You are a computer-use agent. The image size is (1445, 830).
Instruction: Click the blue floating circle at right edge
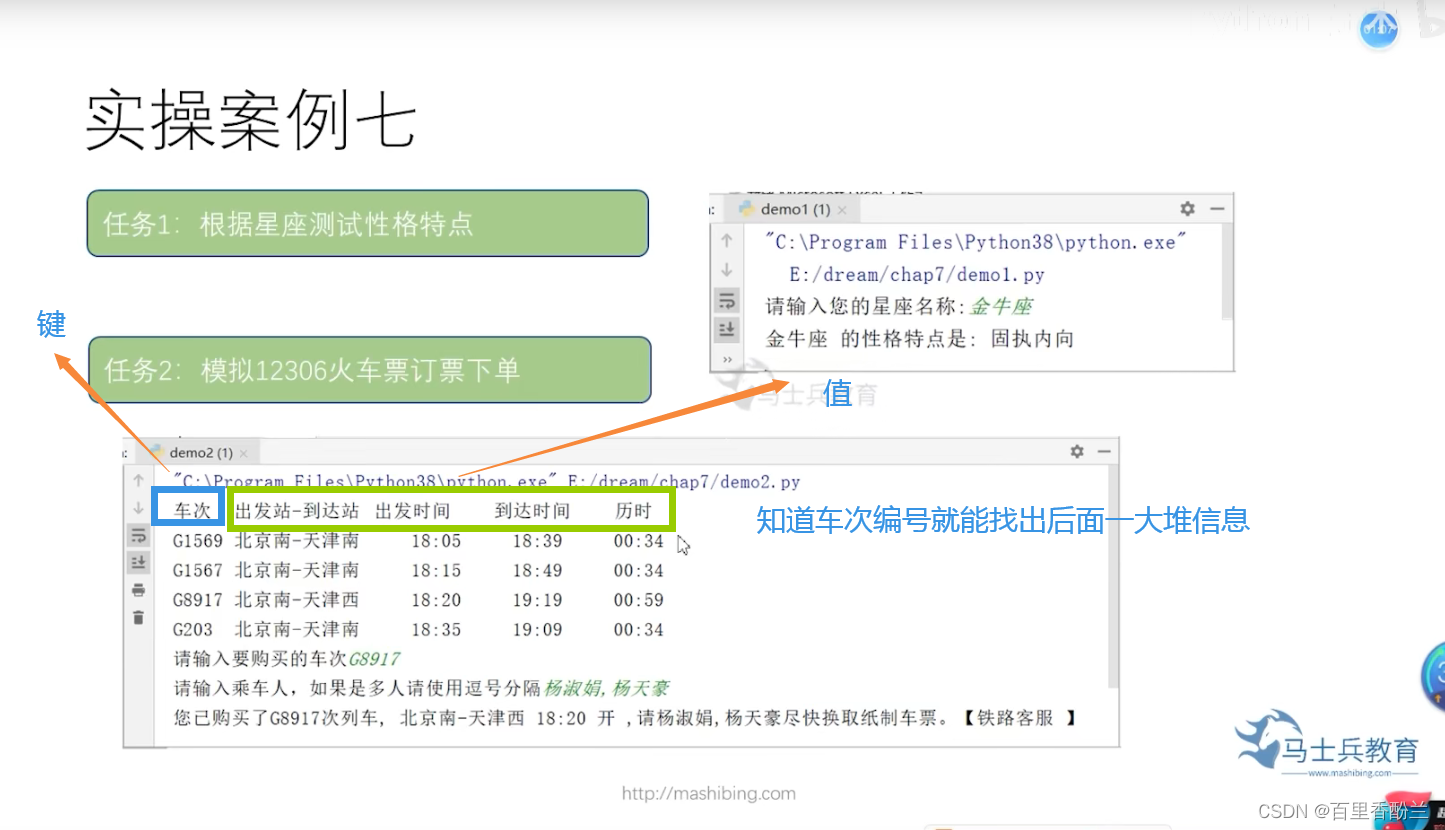1434,676
